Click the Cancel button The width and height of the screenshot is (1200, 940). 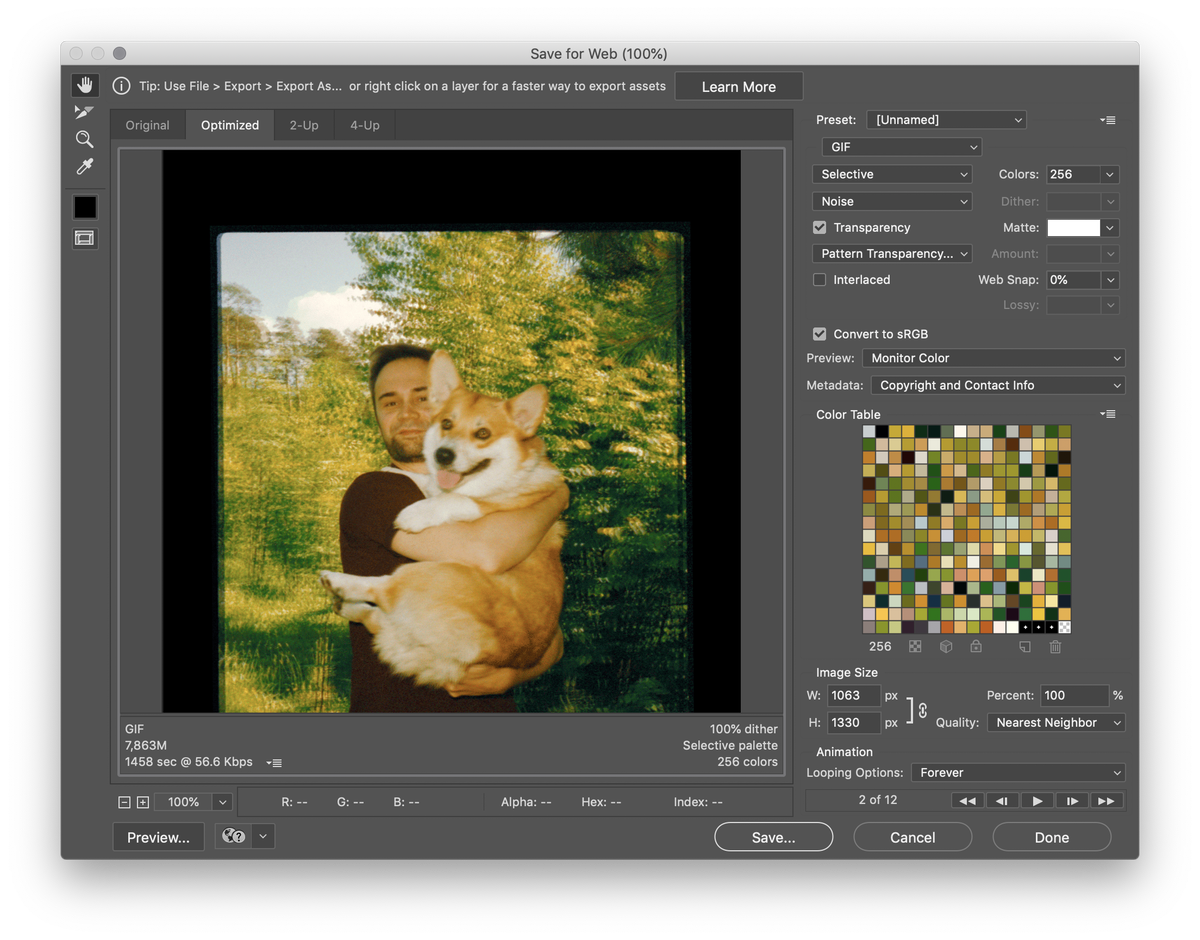pos(913,837)
